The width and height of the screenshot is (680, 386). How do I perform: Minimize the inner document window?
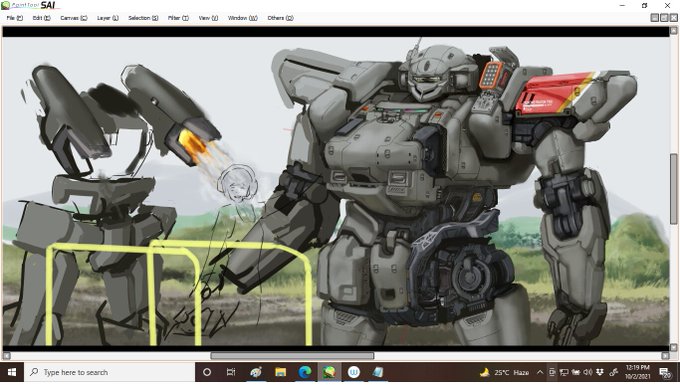click(x=655, y=18)
